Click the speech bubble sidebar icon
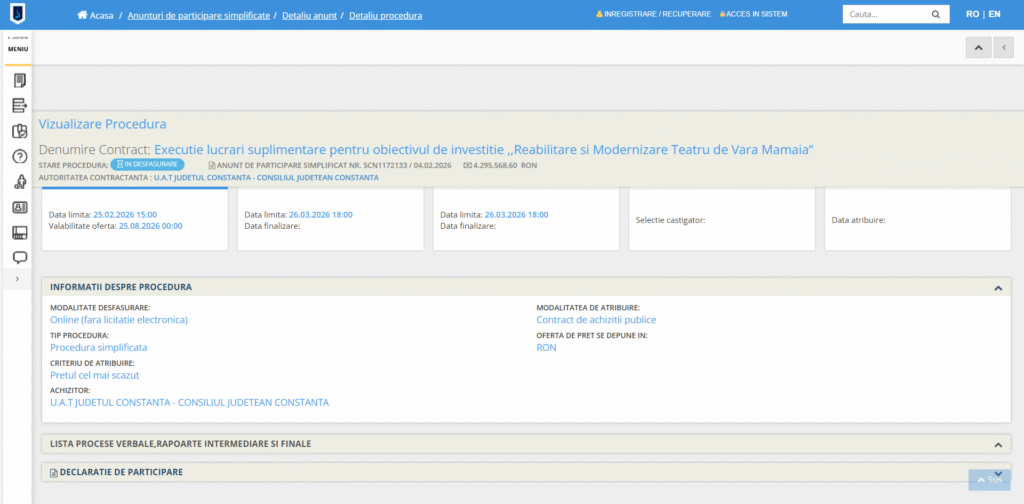 pos(19,257)
